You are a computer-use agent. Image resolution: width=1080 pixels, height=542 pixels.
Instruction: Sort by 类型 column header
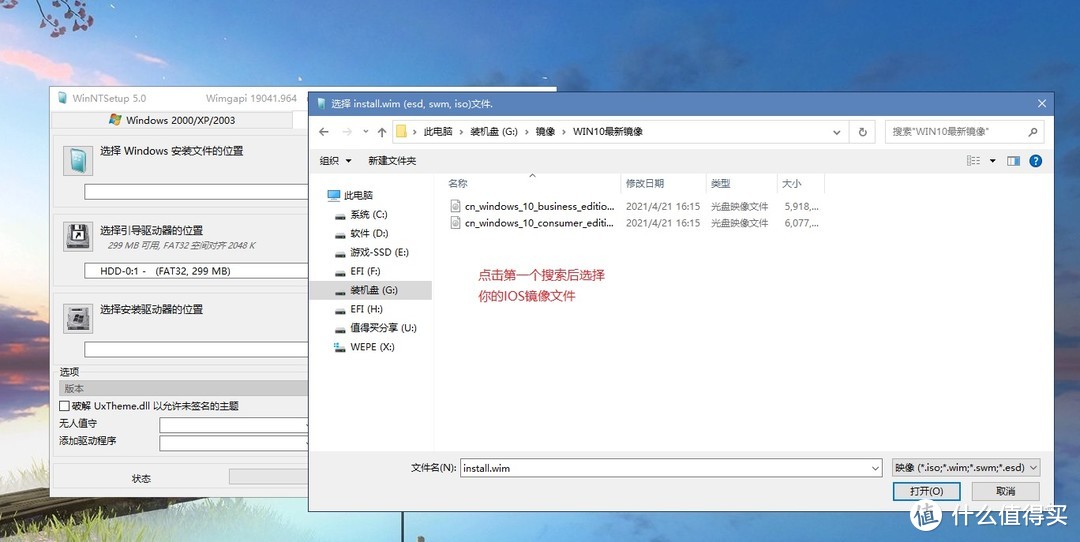(720, 183)
